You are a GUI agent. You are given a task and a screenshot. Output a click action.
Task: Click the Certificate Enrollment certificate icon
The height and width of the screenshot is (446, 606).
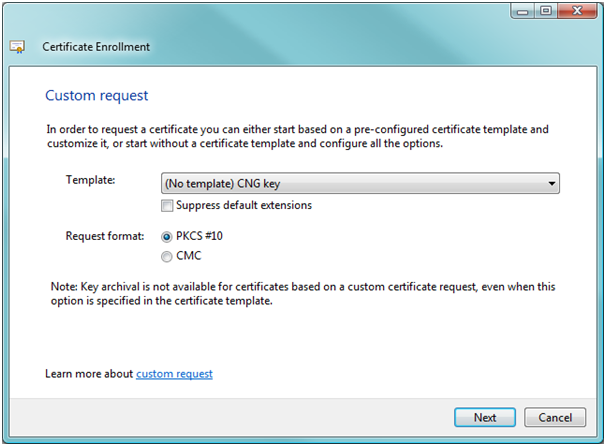17,47
